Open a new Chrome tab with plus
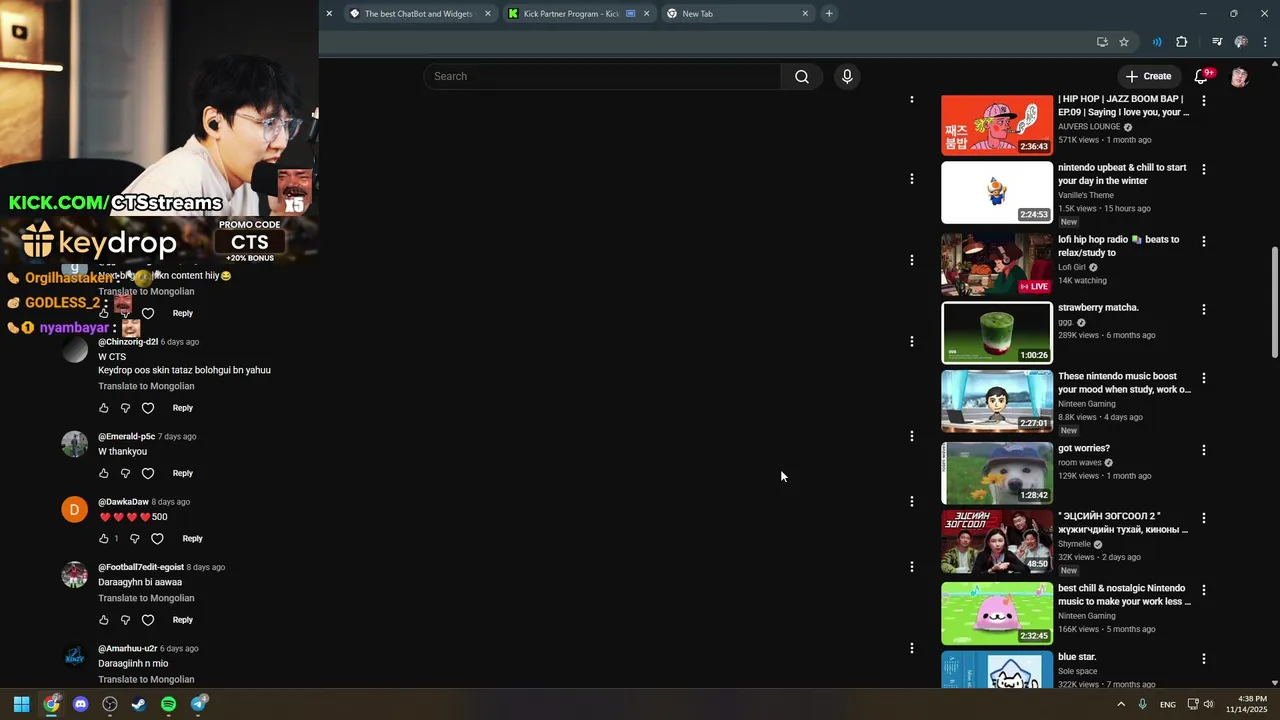The height and width of the screenshot is (720, 1280). 829,14
